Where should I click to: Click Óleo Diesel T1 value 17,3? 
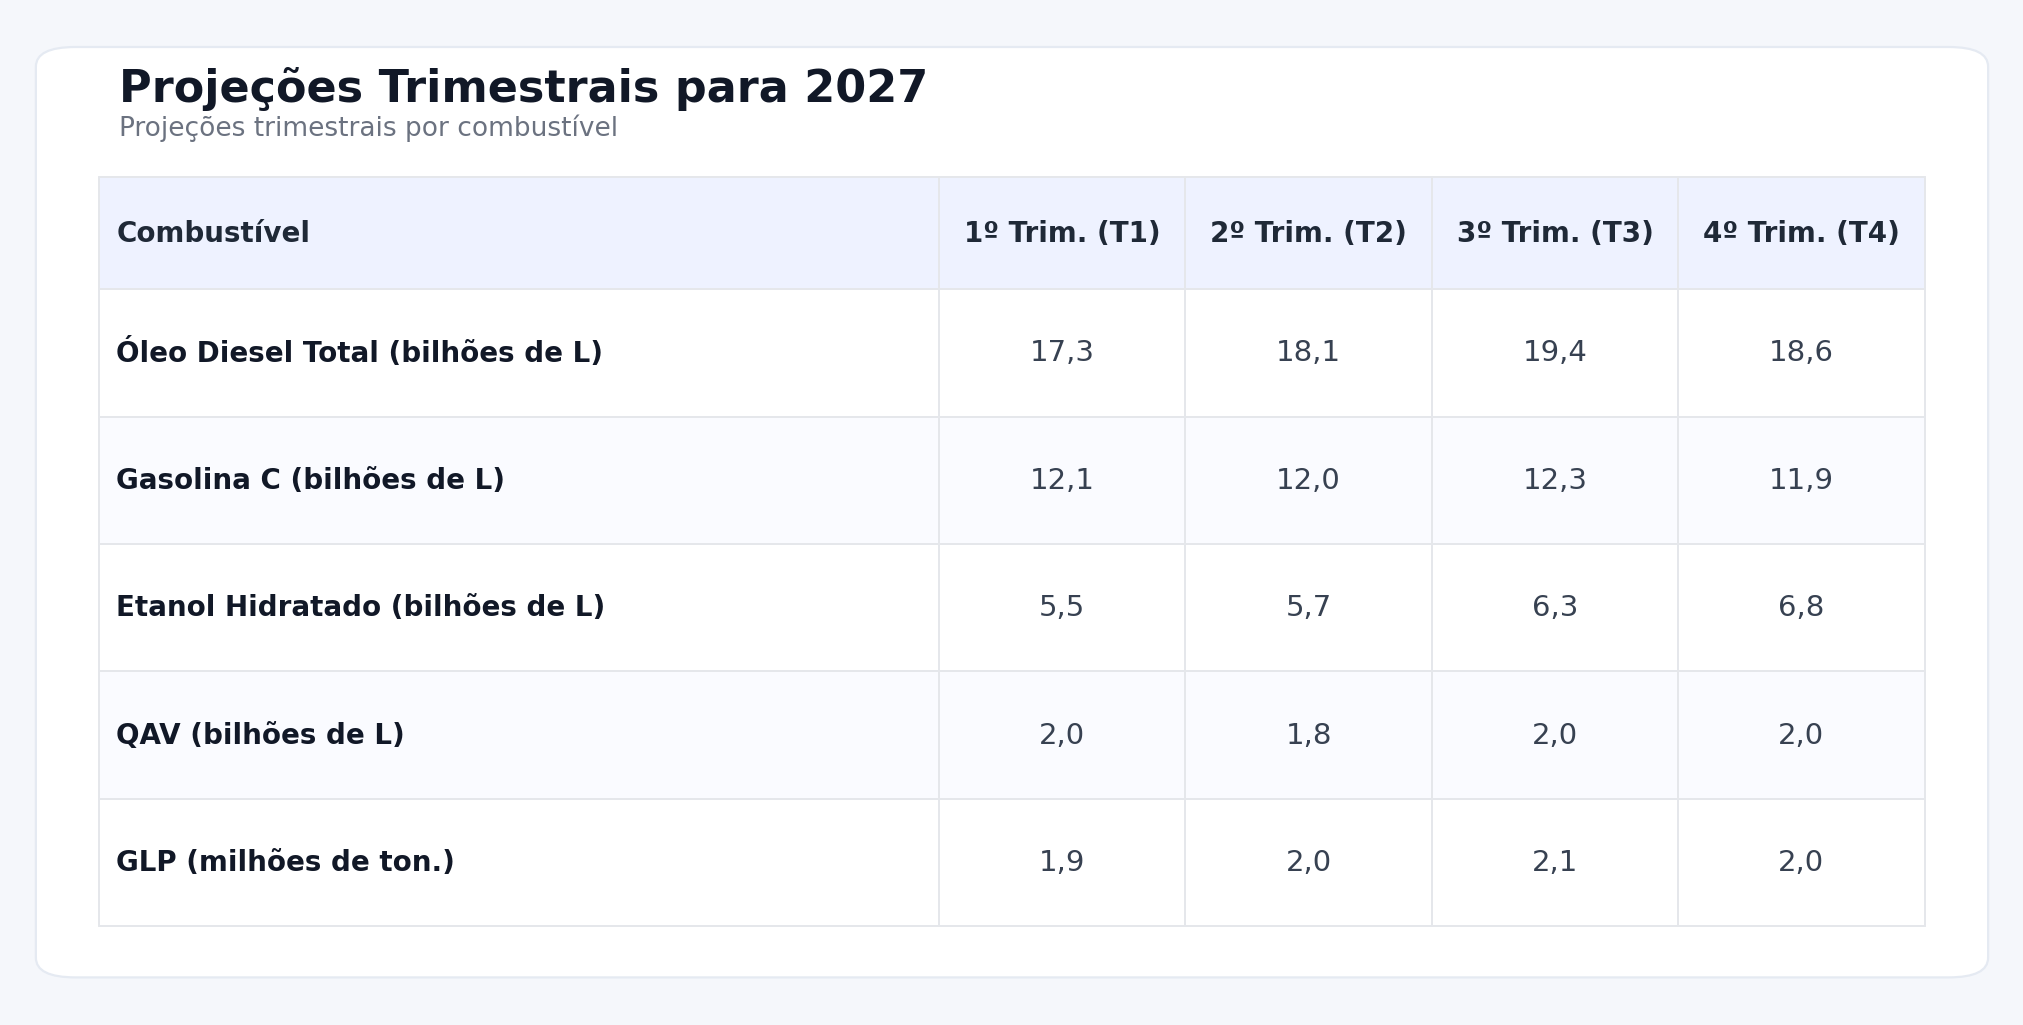(x=1061, y=352)
